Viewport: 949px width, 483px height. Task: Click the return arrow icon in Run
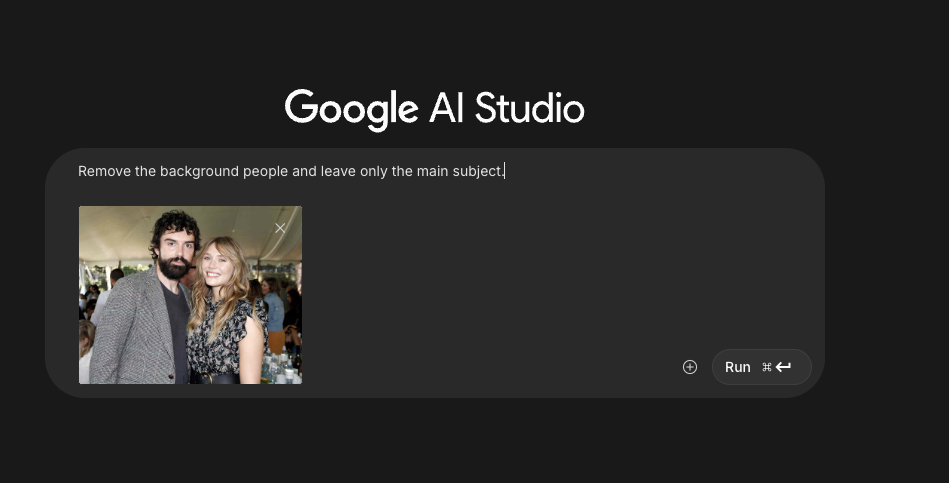783,367
